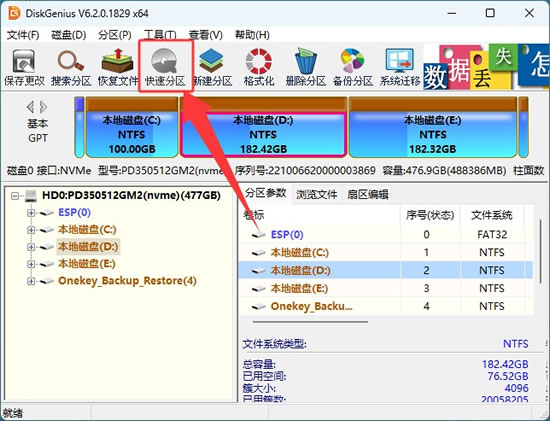This screenshot has height=421, width=550.
Task: Expand the 本地磁盘(D:) tree node
Action: tap(31, 247)
